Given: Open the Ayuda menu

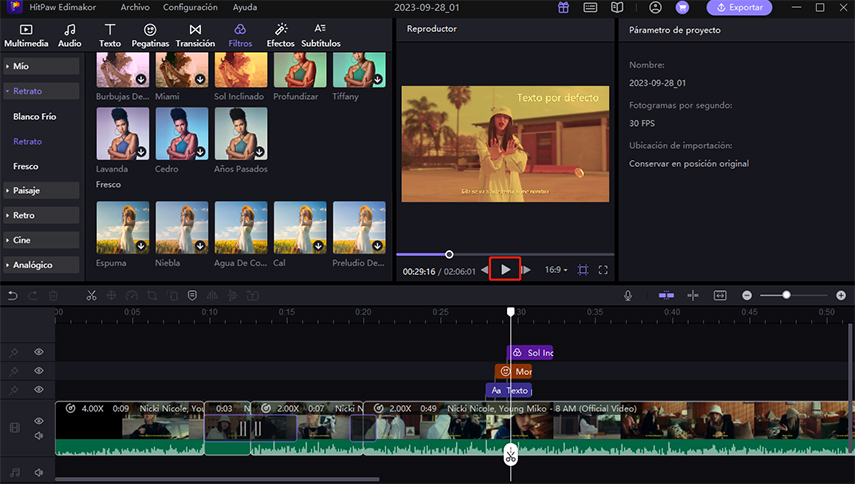Looking at the screenshot, I should click(x=245, y=7).
